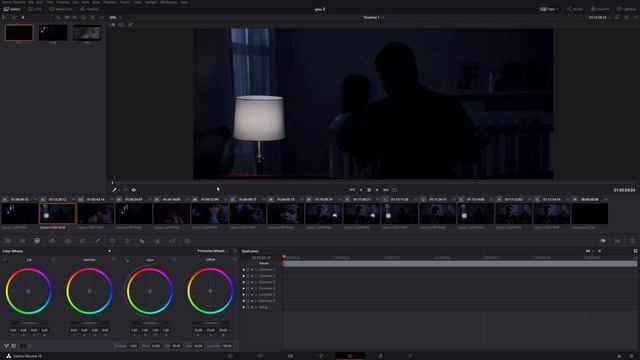640x360 pixels.
Task: Pick white point beside Gain
Action: click(x=127, y=260)
